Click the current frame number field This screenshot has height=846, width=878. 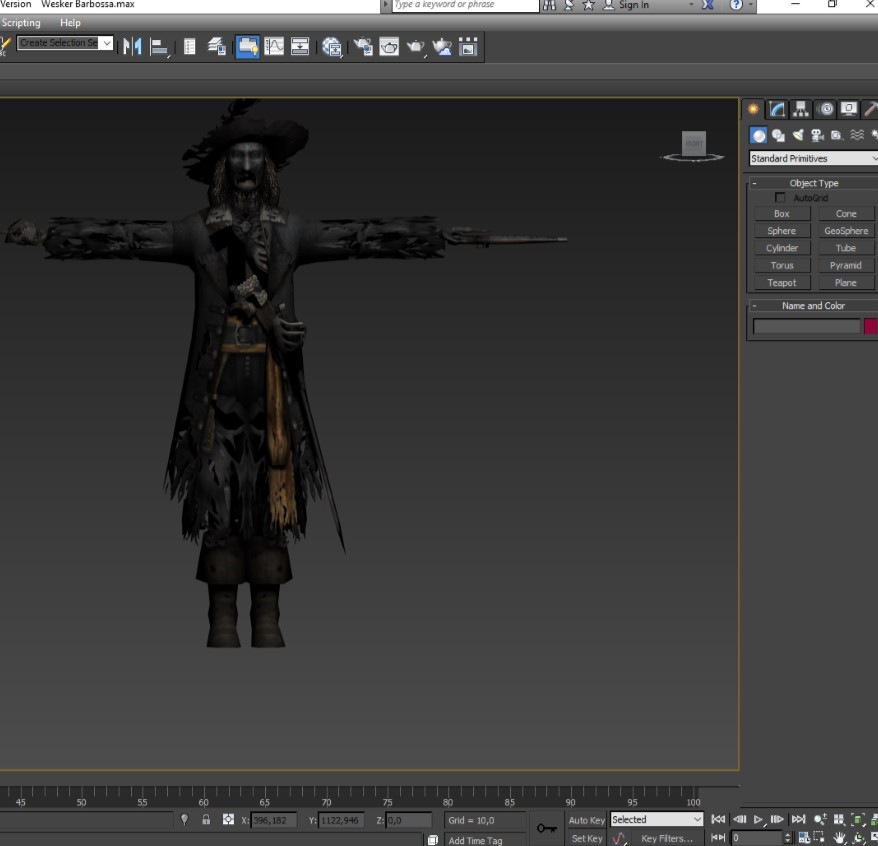click(756, 838)
